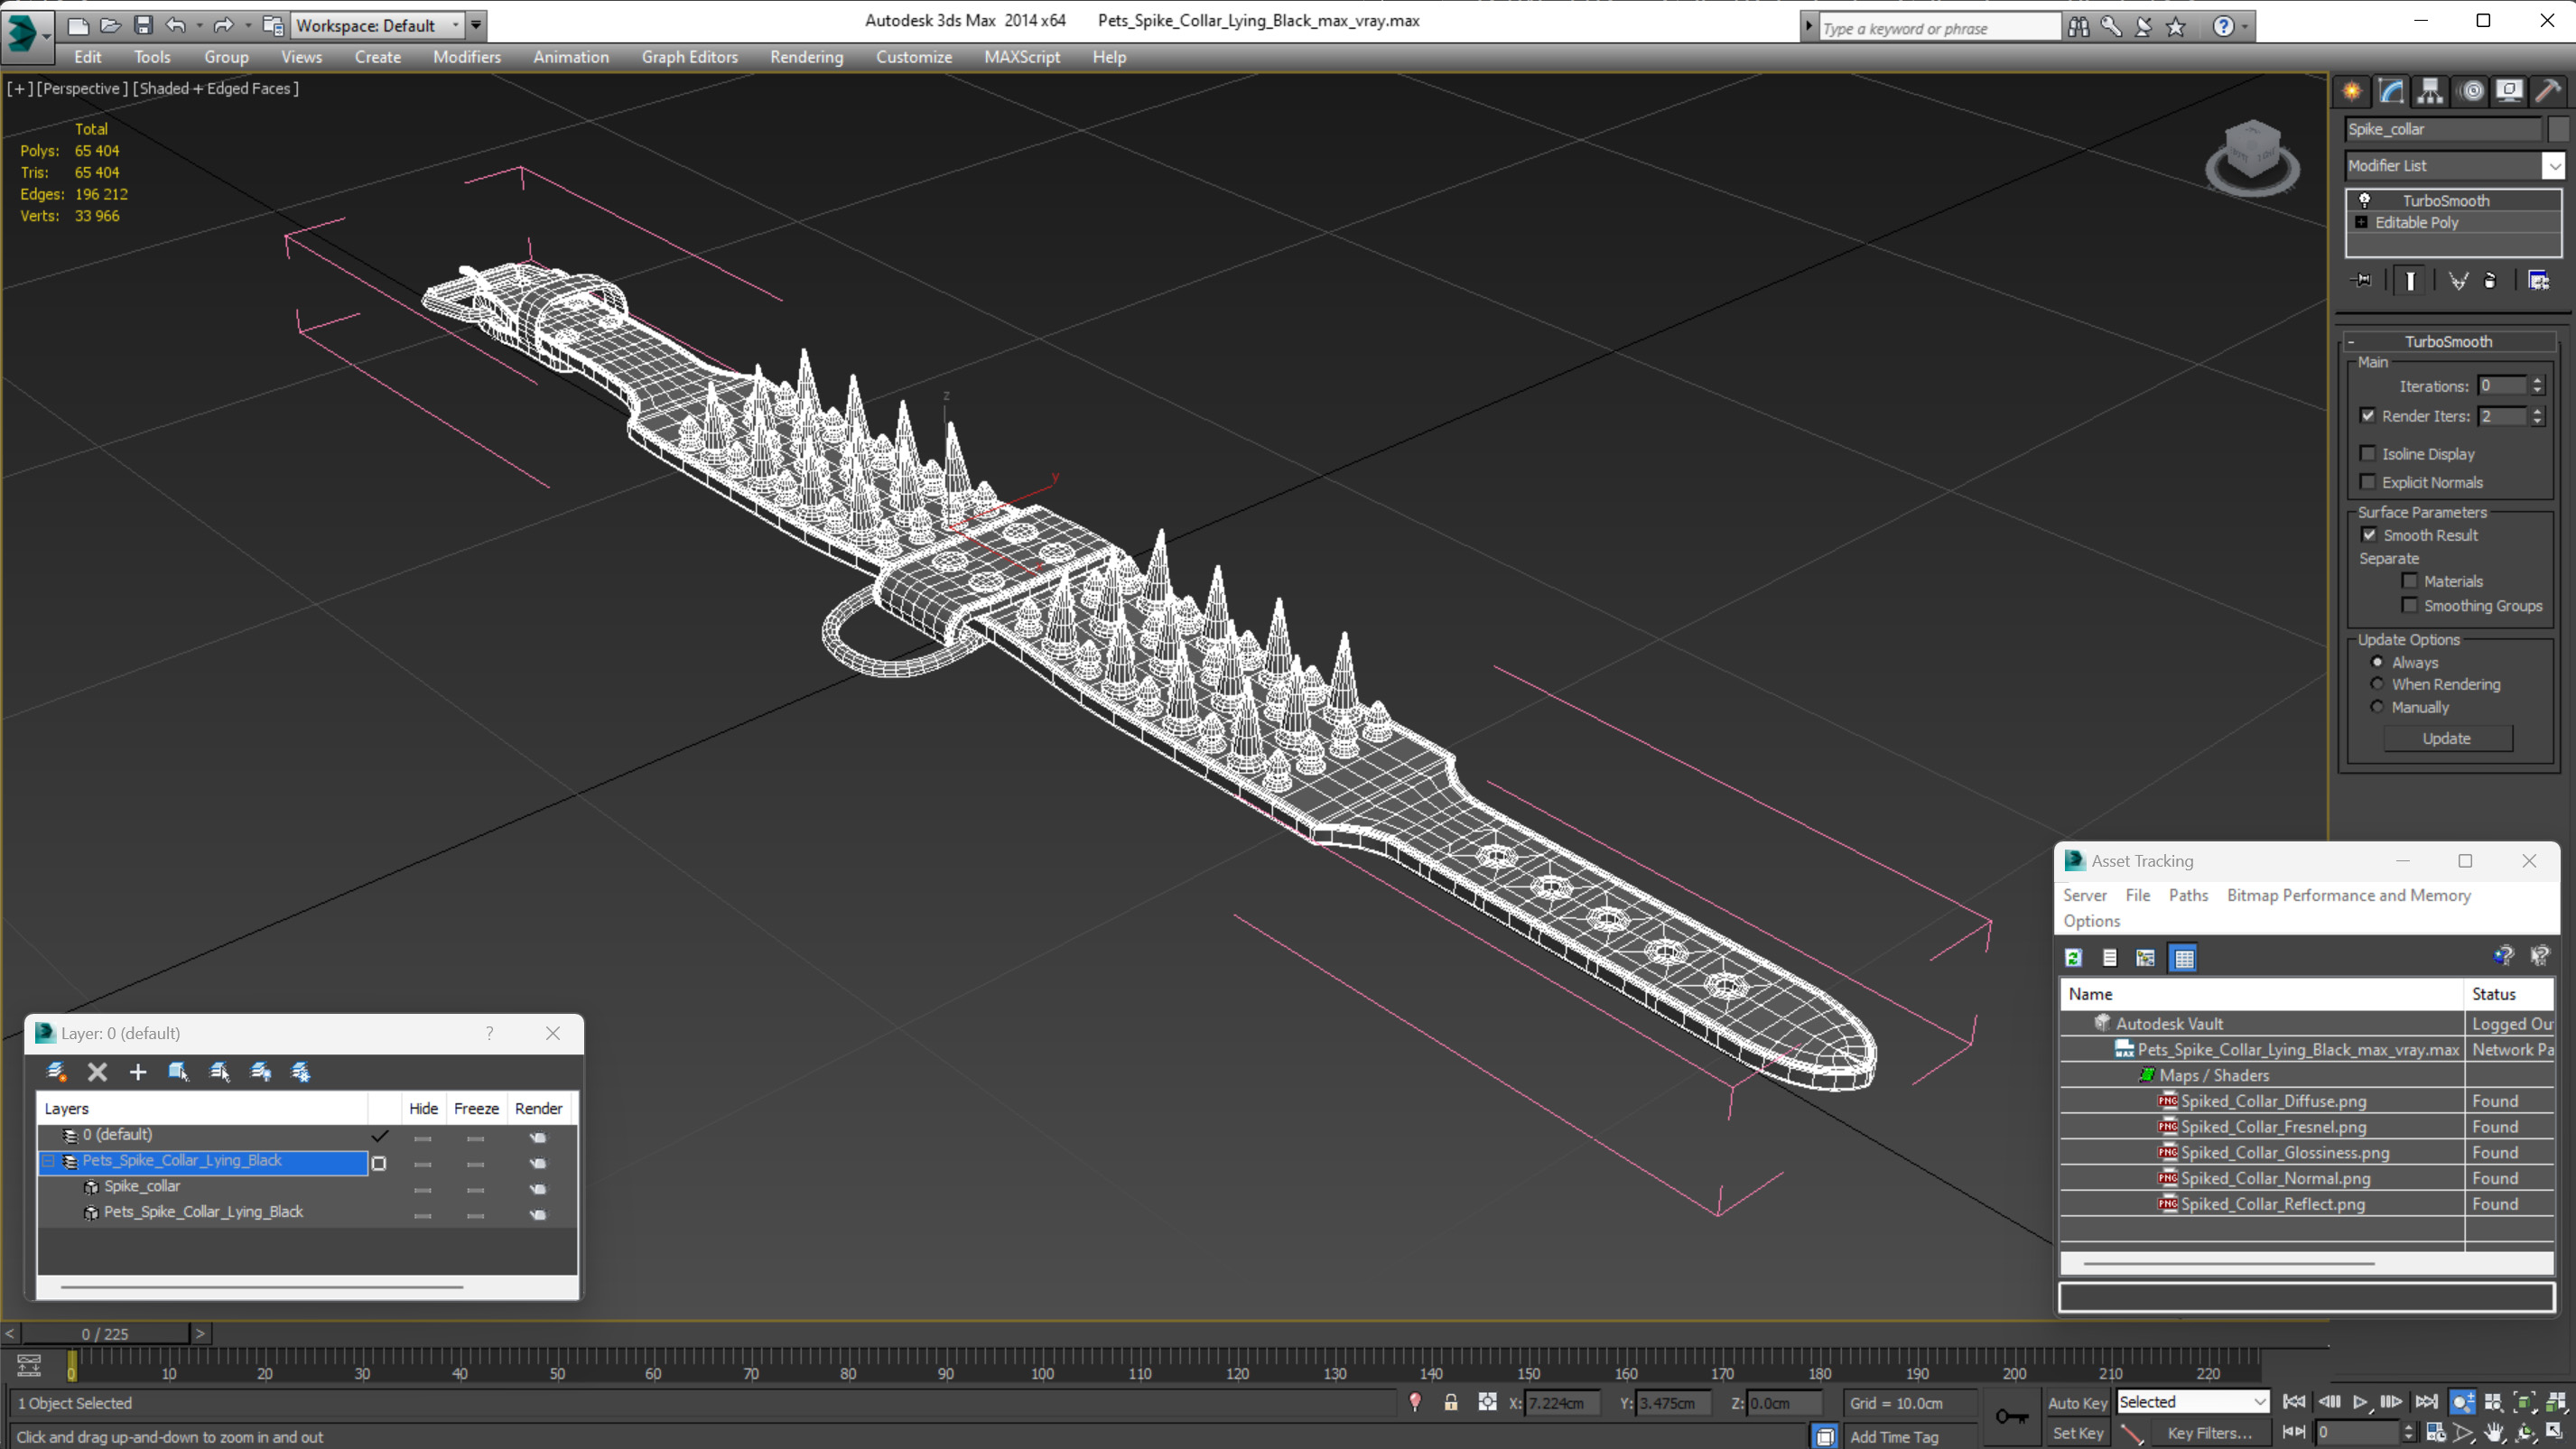Viewport: 2576px width, 1449px height.
Task: Open the Utilities panel hammer icon
Action: tap(2548, 91)
